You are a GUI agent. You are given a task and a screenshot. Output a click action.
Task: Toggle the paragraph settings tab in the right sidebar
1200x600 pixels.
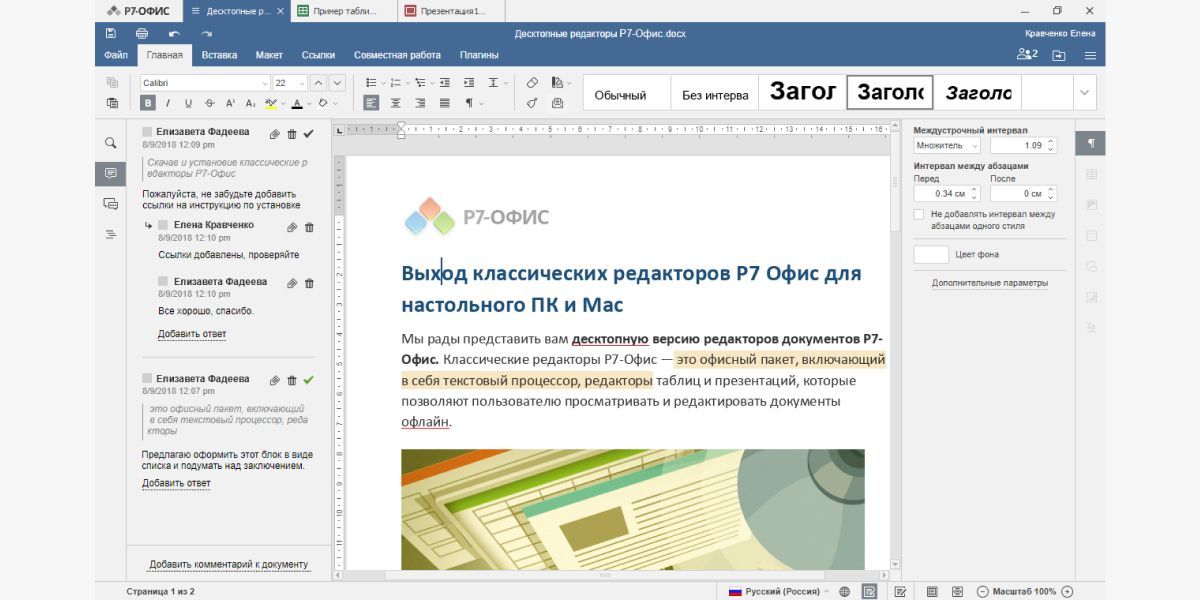click(1091, 143)
